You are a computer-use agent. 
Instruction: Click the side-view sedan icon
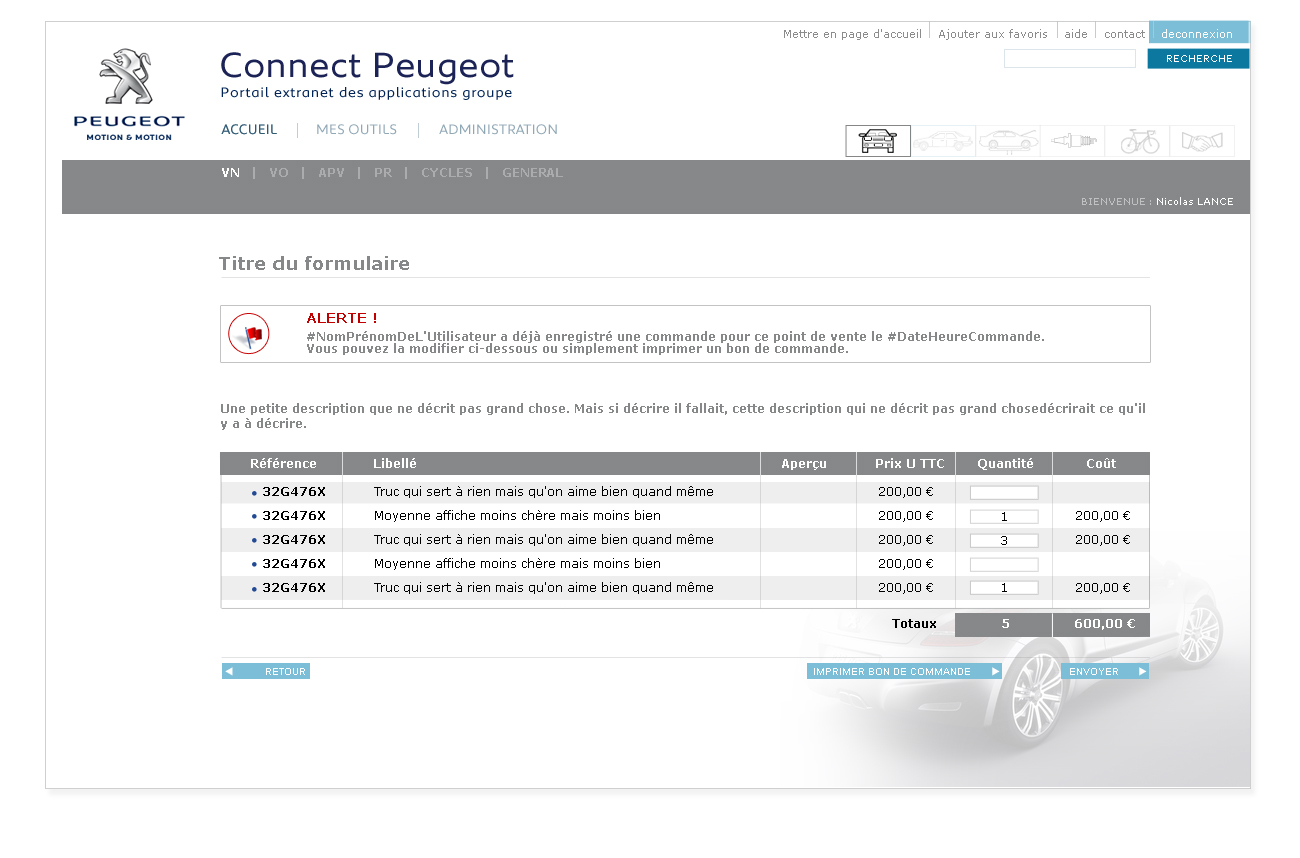(x=943, y=141)
